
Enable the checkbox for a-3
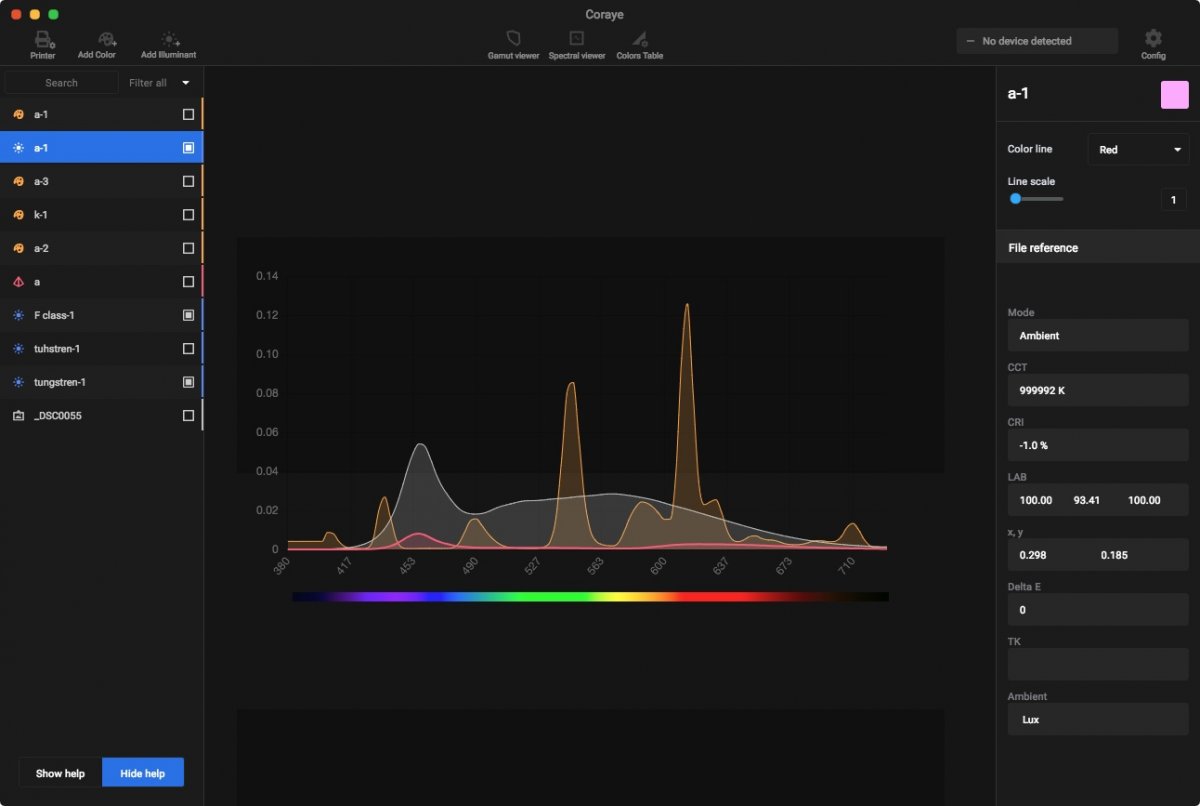188,182
